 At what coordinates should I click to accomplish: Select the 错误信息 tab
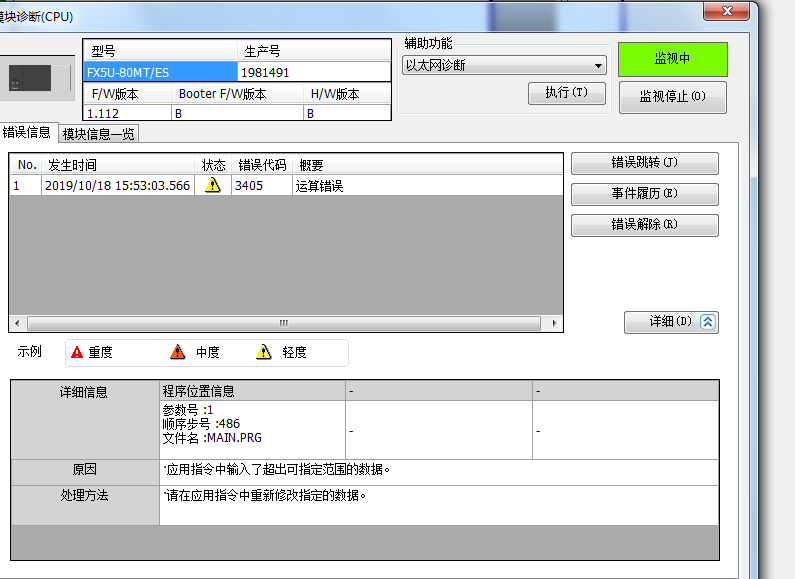[27, 132]
